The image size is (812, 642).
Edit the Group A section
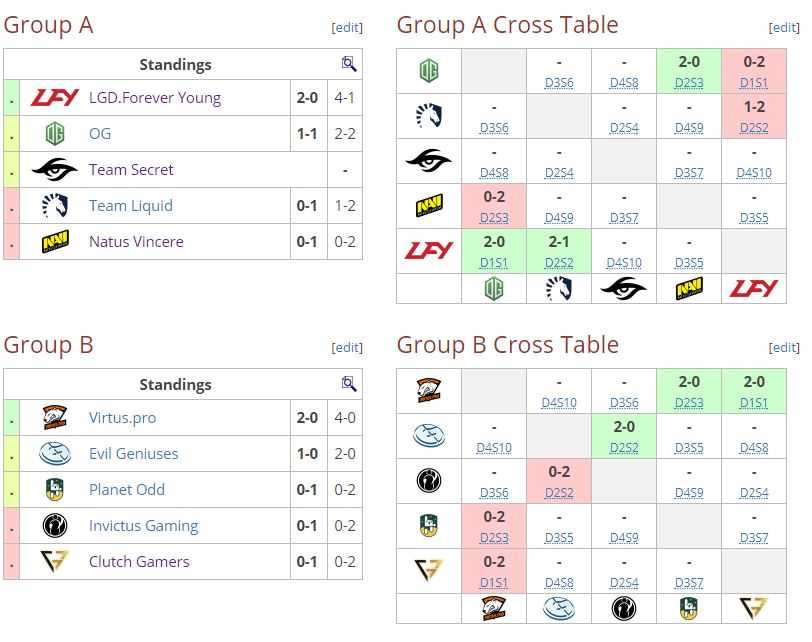coord(347,28)
